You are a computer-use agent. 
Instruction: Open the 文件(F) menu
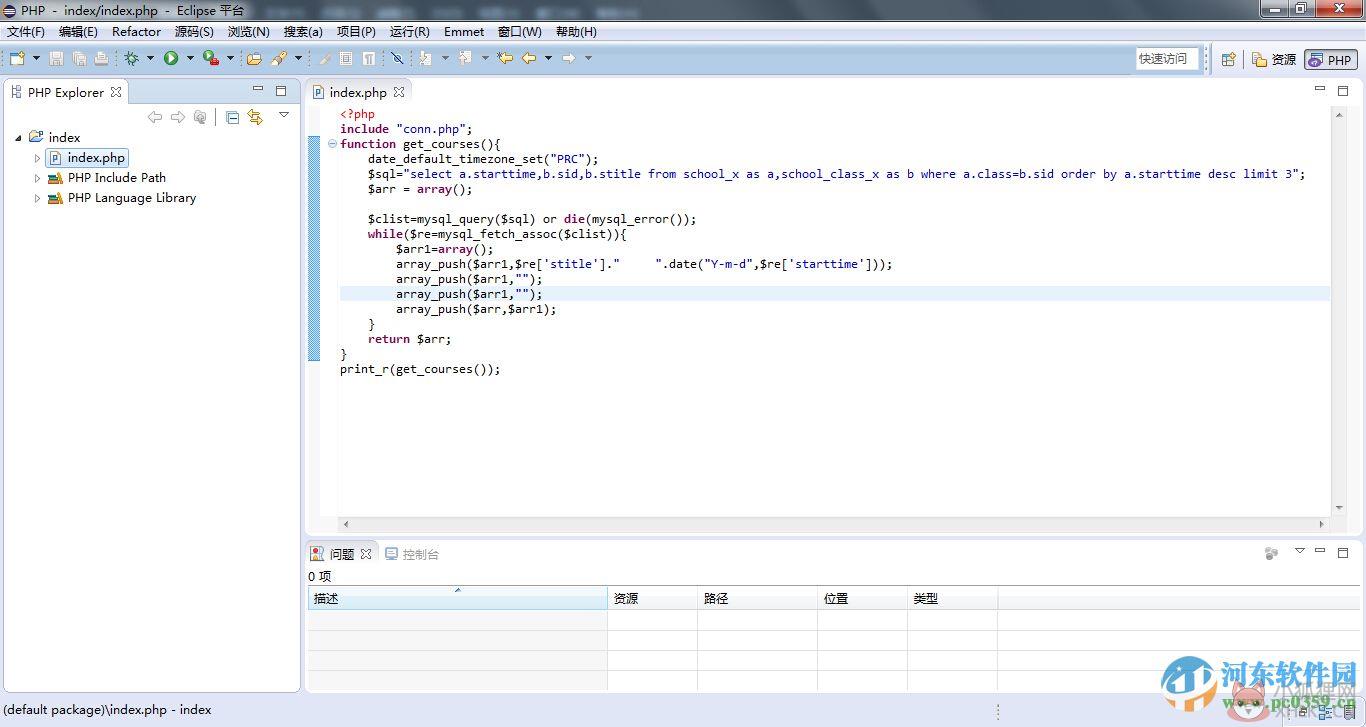click(x=26, y=31)
